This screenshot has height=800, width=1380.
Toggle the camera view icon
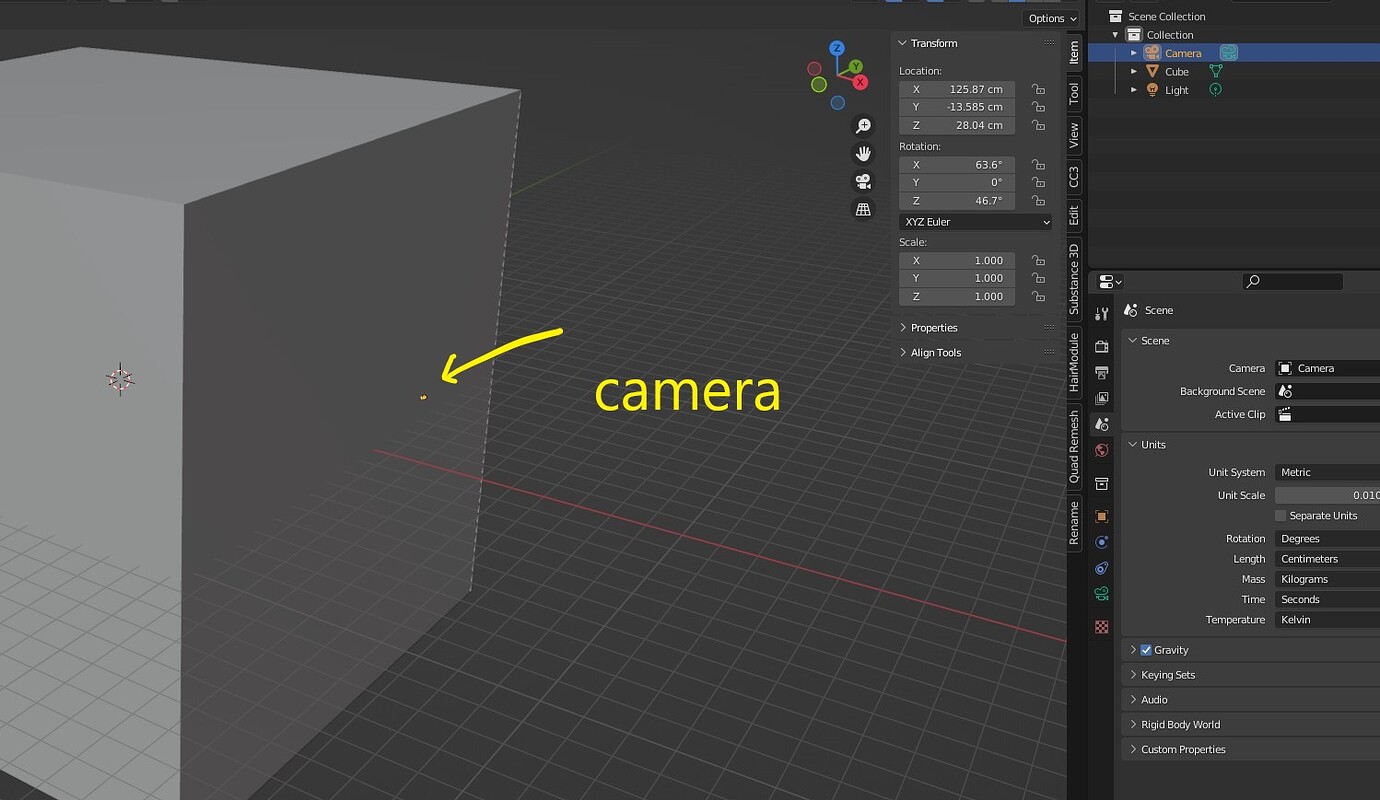862,182
